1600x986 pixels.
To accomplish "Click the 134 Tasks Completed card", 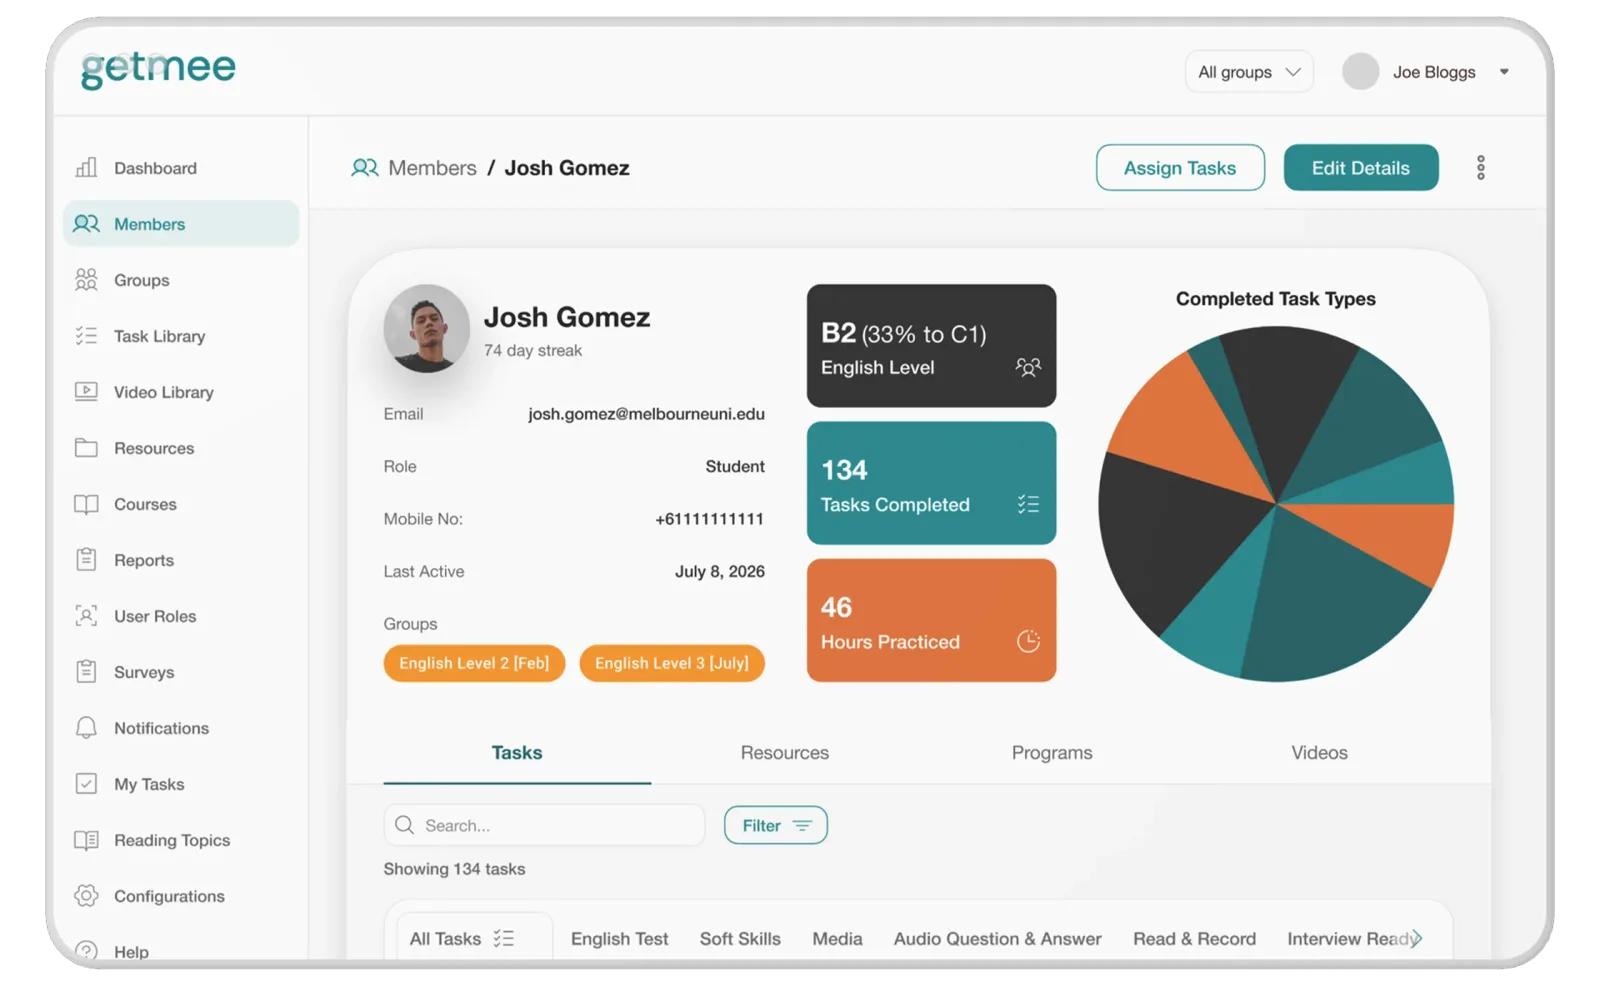I will pyautogui.click(x=931, y=483).
